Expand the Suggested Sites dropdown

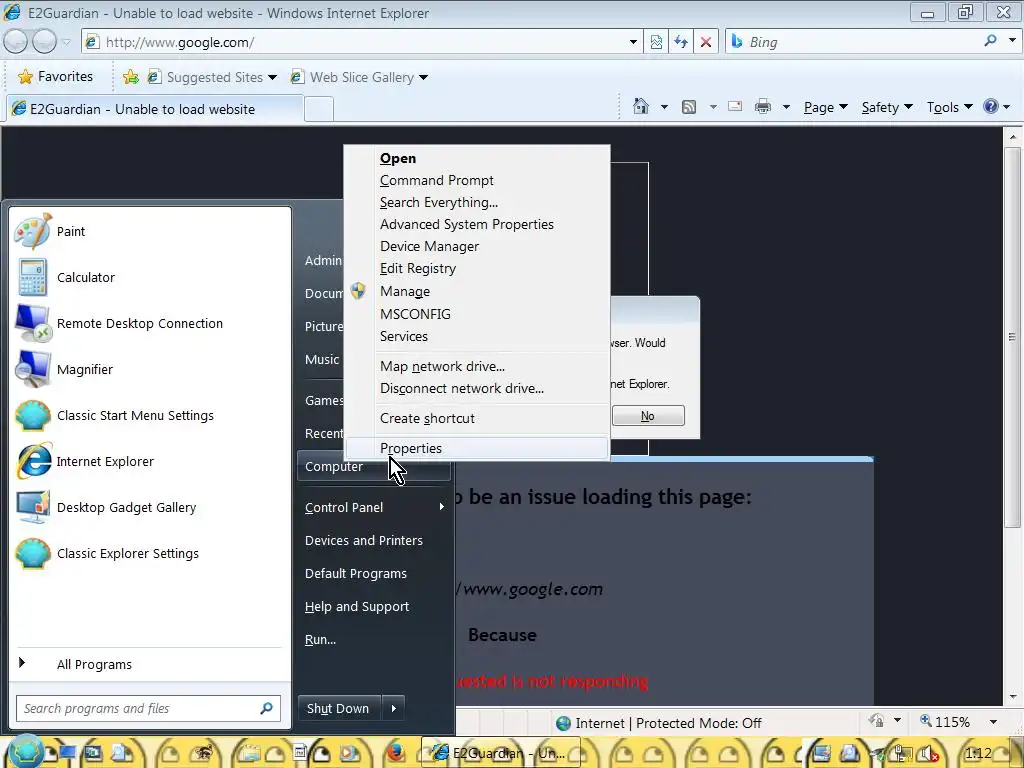(x=272, y=78)
